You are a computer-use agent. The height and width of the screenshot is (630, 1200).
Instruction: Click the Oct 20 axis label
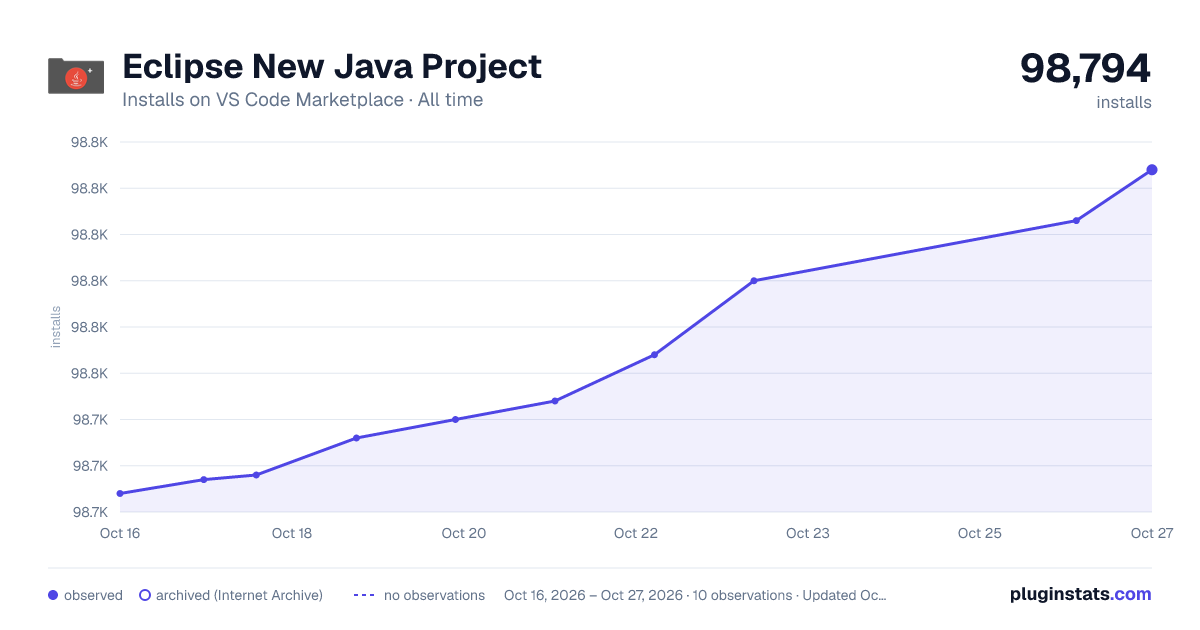coord(464,533)
